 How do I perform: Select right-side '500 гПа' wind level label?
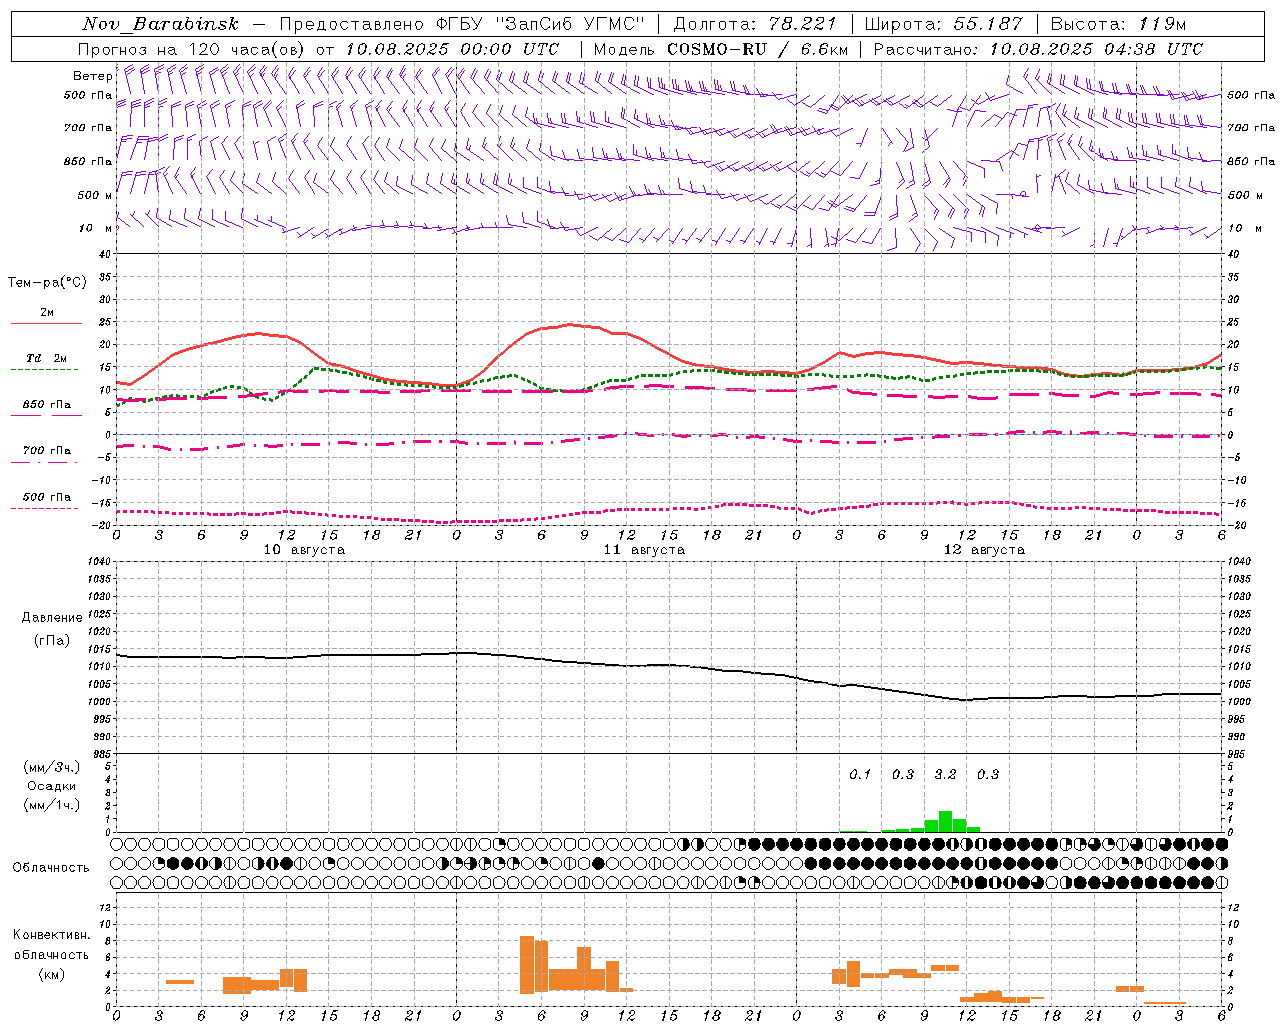[x=1251, y=96]
